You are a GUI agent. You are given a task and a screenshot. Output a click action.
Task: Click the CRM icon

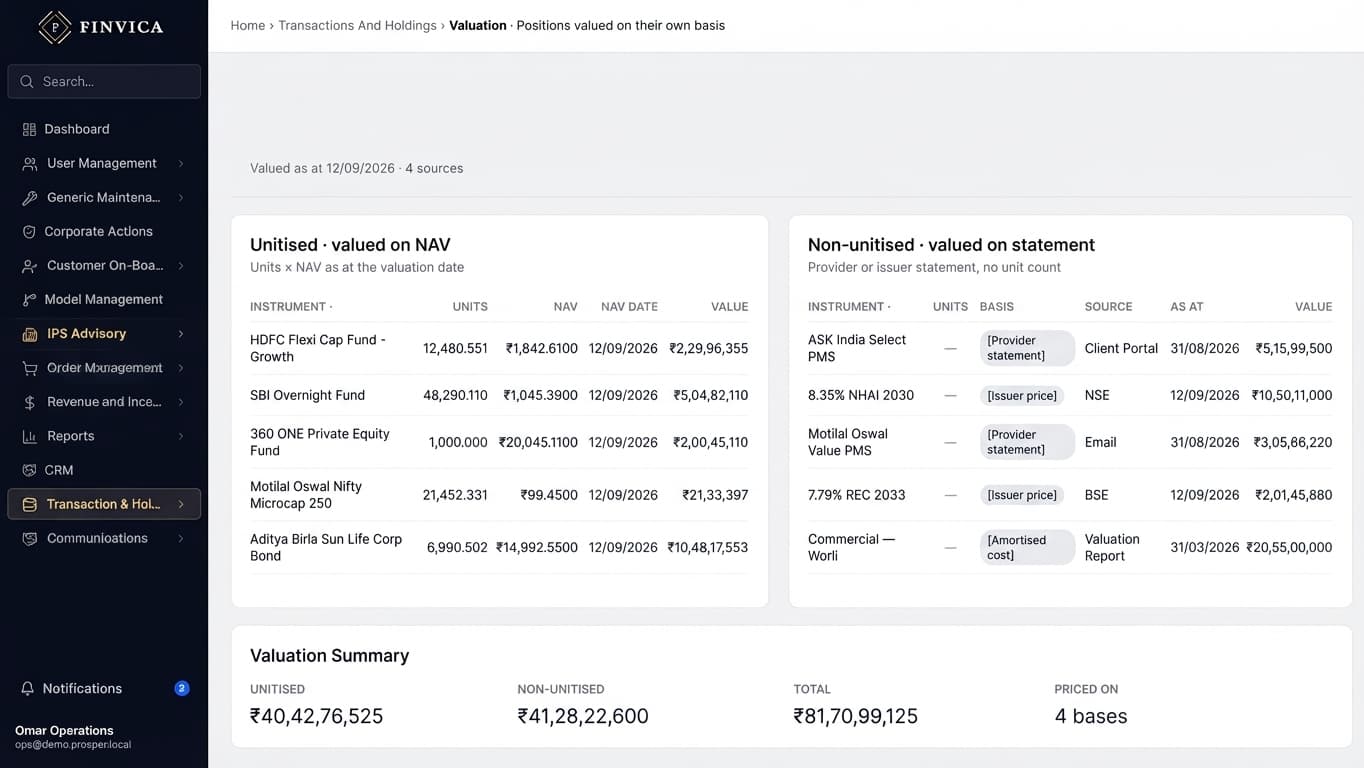pos(29,470)
